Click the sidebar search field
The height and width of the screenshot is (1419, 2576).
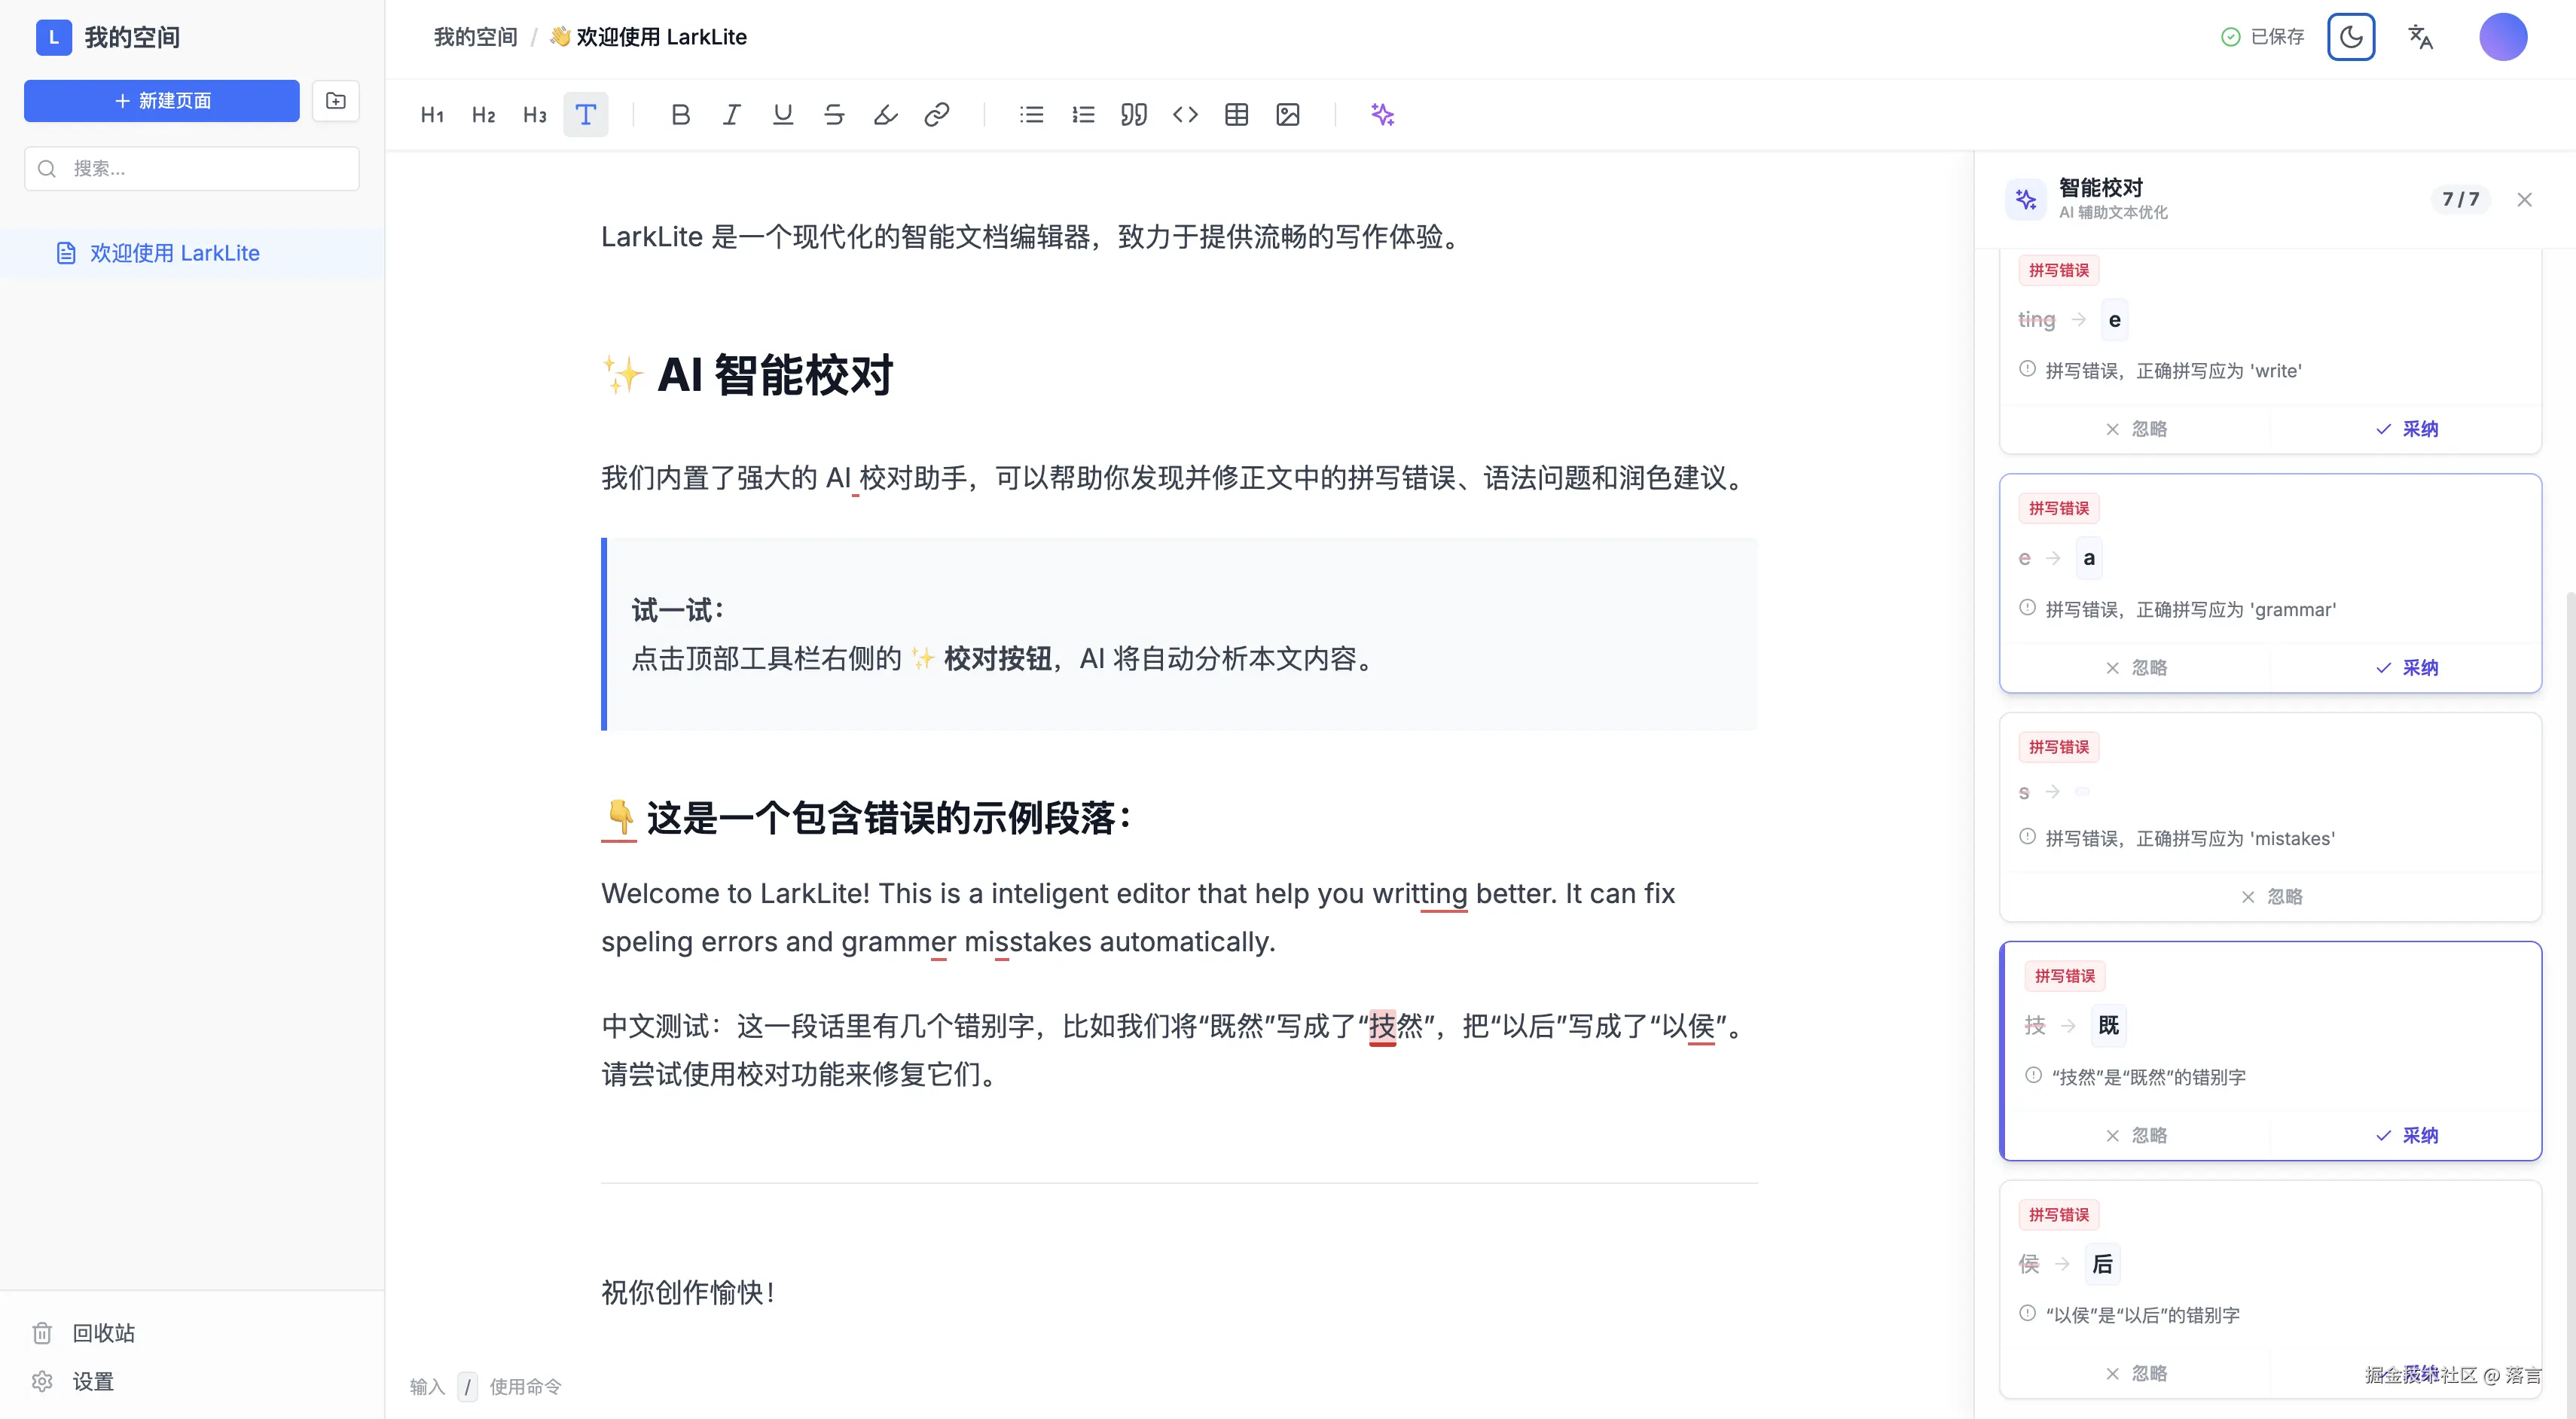click(x=191, y=168)
